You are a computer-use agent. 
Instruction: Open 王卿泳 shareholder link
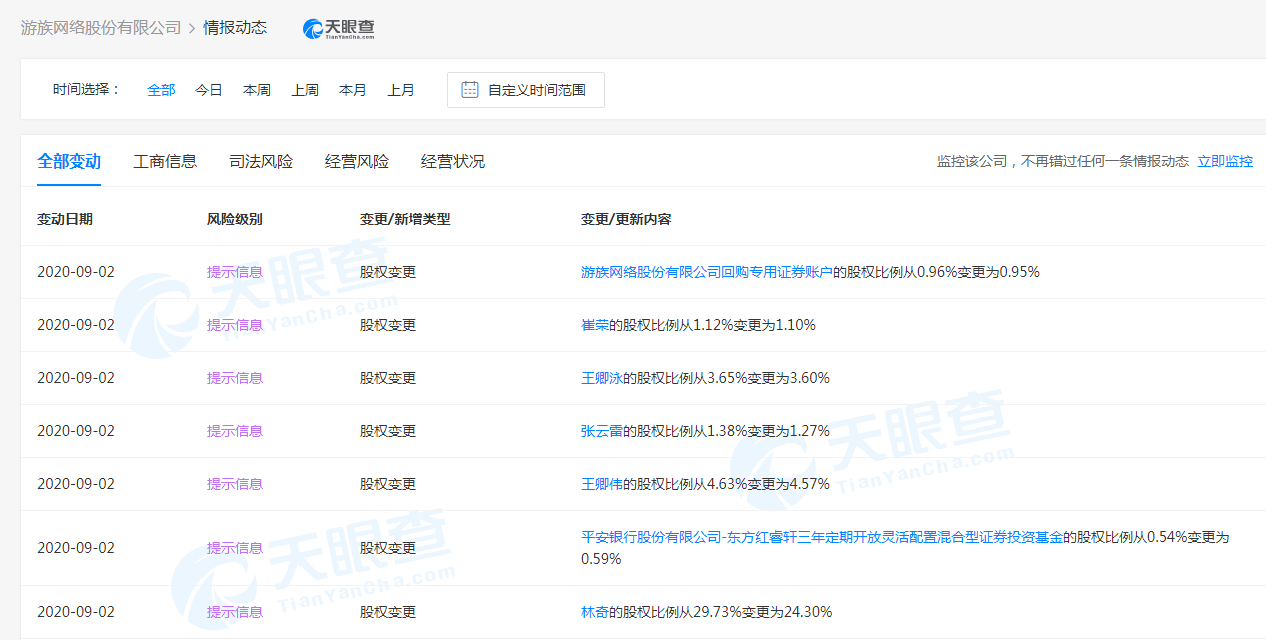point(602,378)
